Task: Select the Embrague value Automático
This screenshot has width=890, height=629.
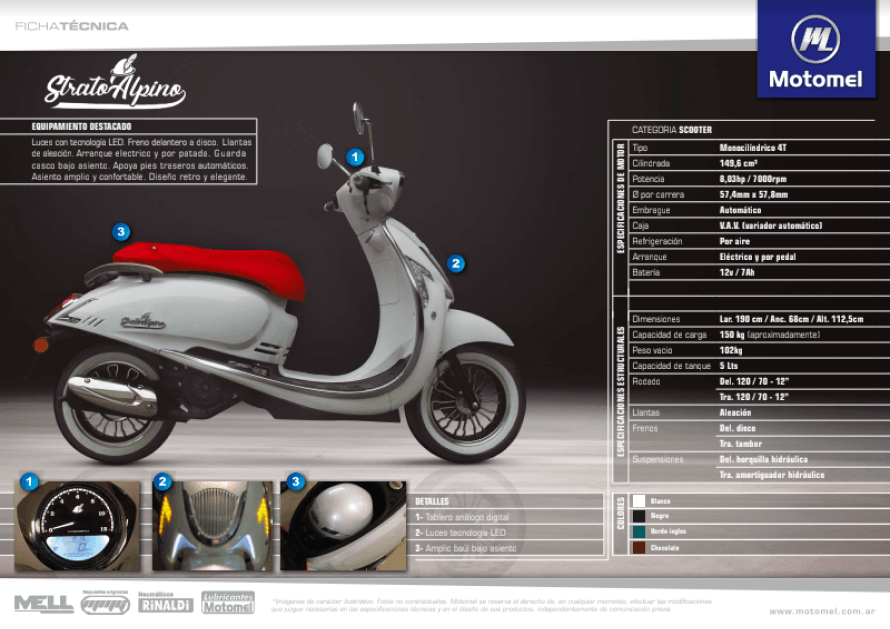Action: pos(740,210)
